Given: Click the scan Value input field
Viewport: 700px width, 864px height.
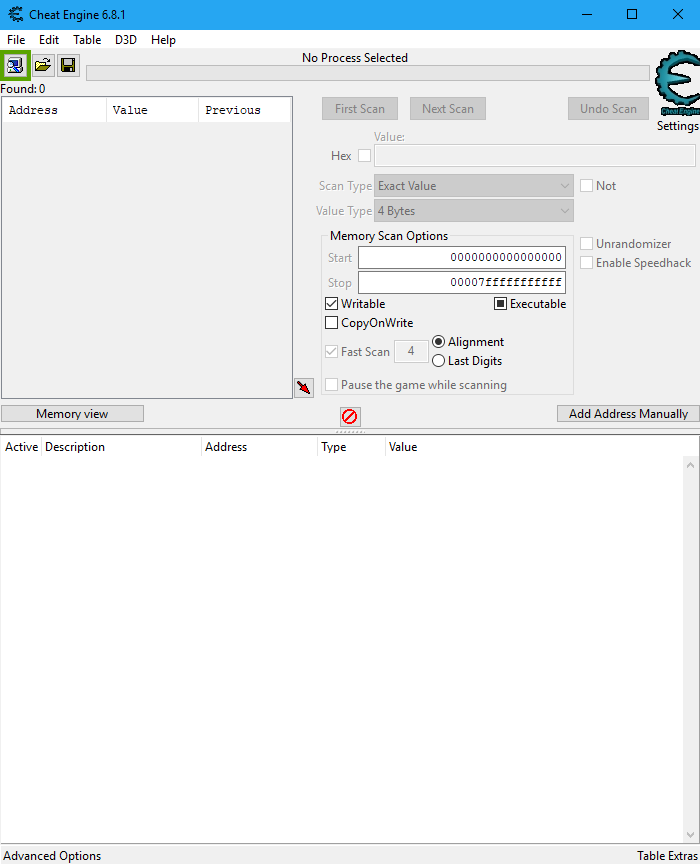Looking at the screenshot, I should 535,156.
